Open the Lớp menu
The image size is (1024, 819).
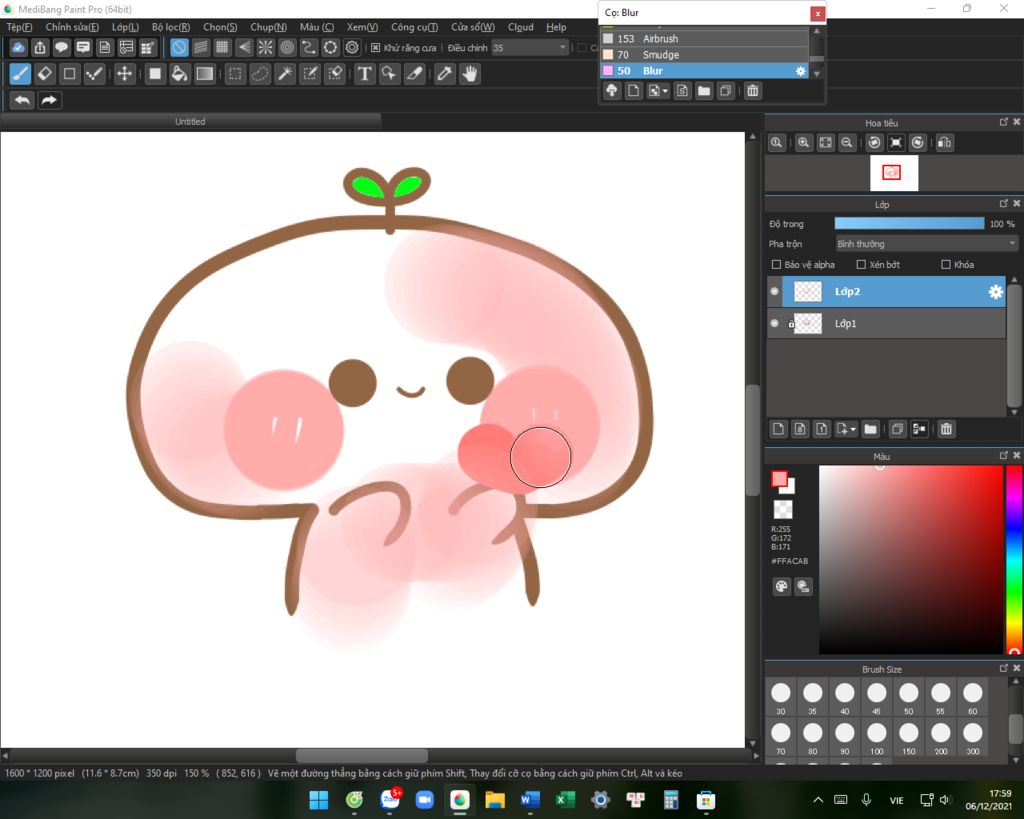pos(125,27)
